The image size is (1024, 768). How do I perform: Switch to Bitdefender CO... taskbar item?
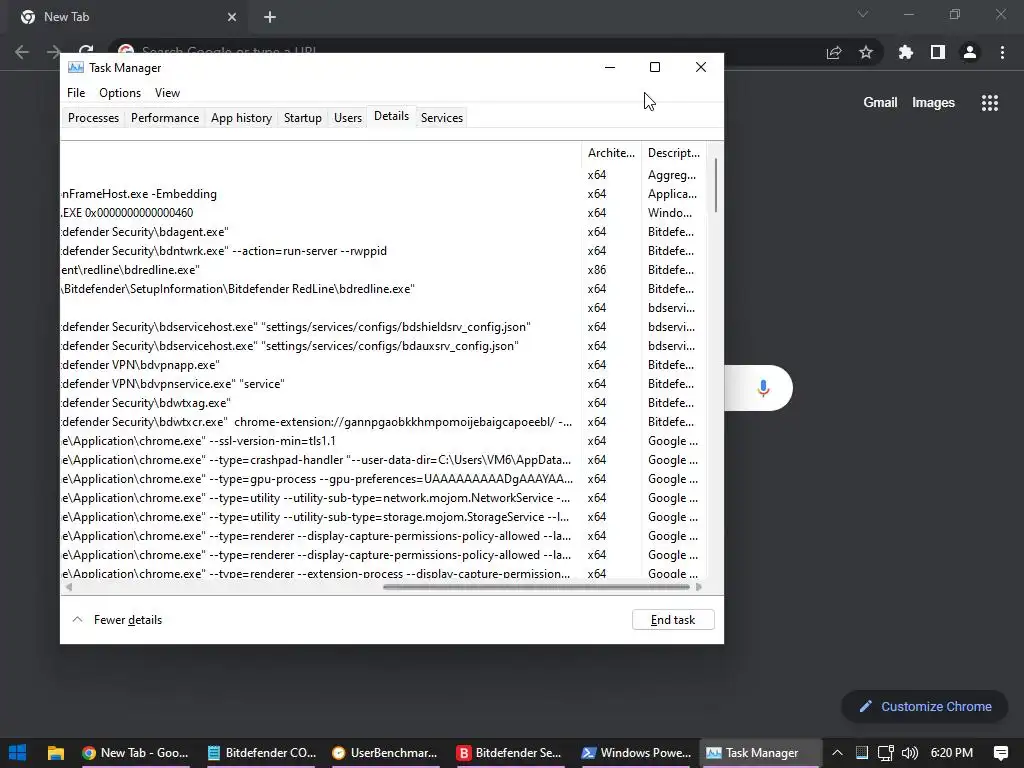[262, 752]
